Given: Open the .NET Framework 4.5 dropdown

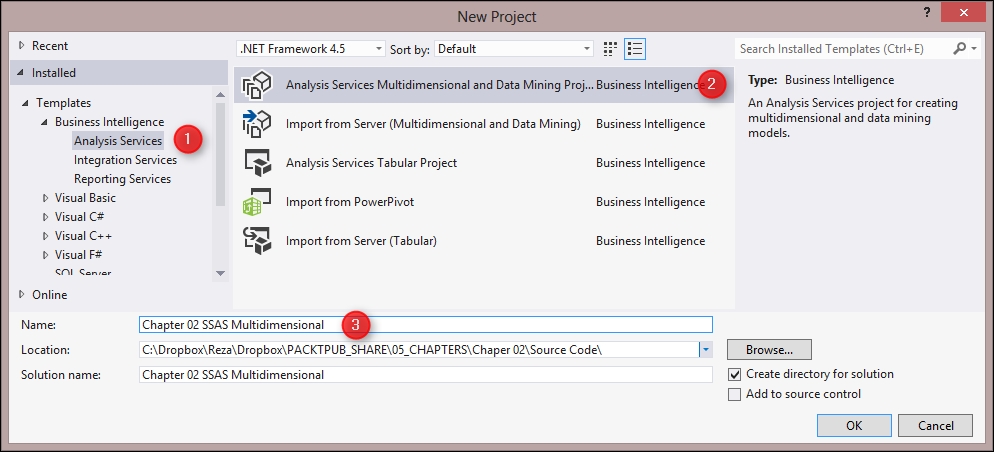Looking at the screenshot, I should (x=311, y=49).
